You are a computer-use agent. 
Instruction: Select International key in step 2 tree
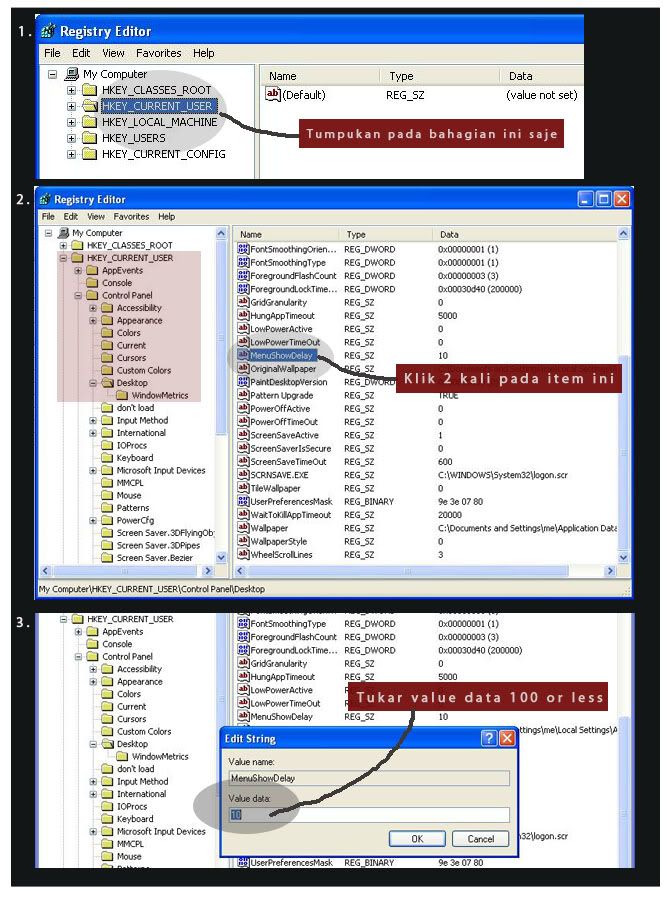point(141,433)
